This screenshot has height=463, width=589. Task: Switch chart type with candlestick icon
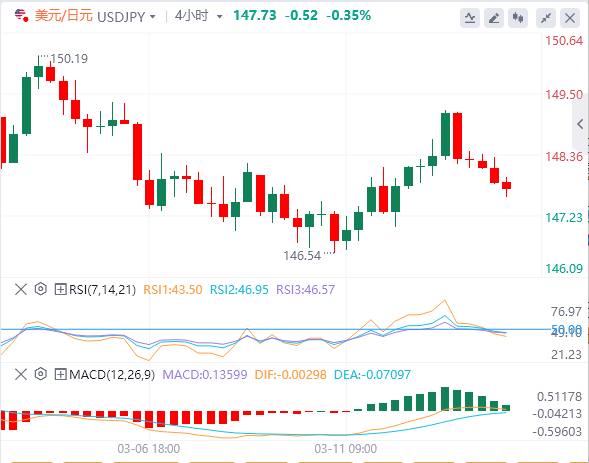tap(518, 18)
